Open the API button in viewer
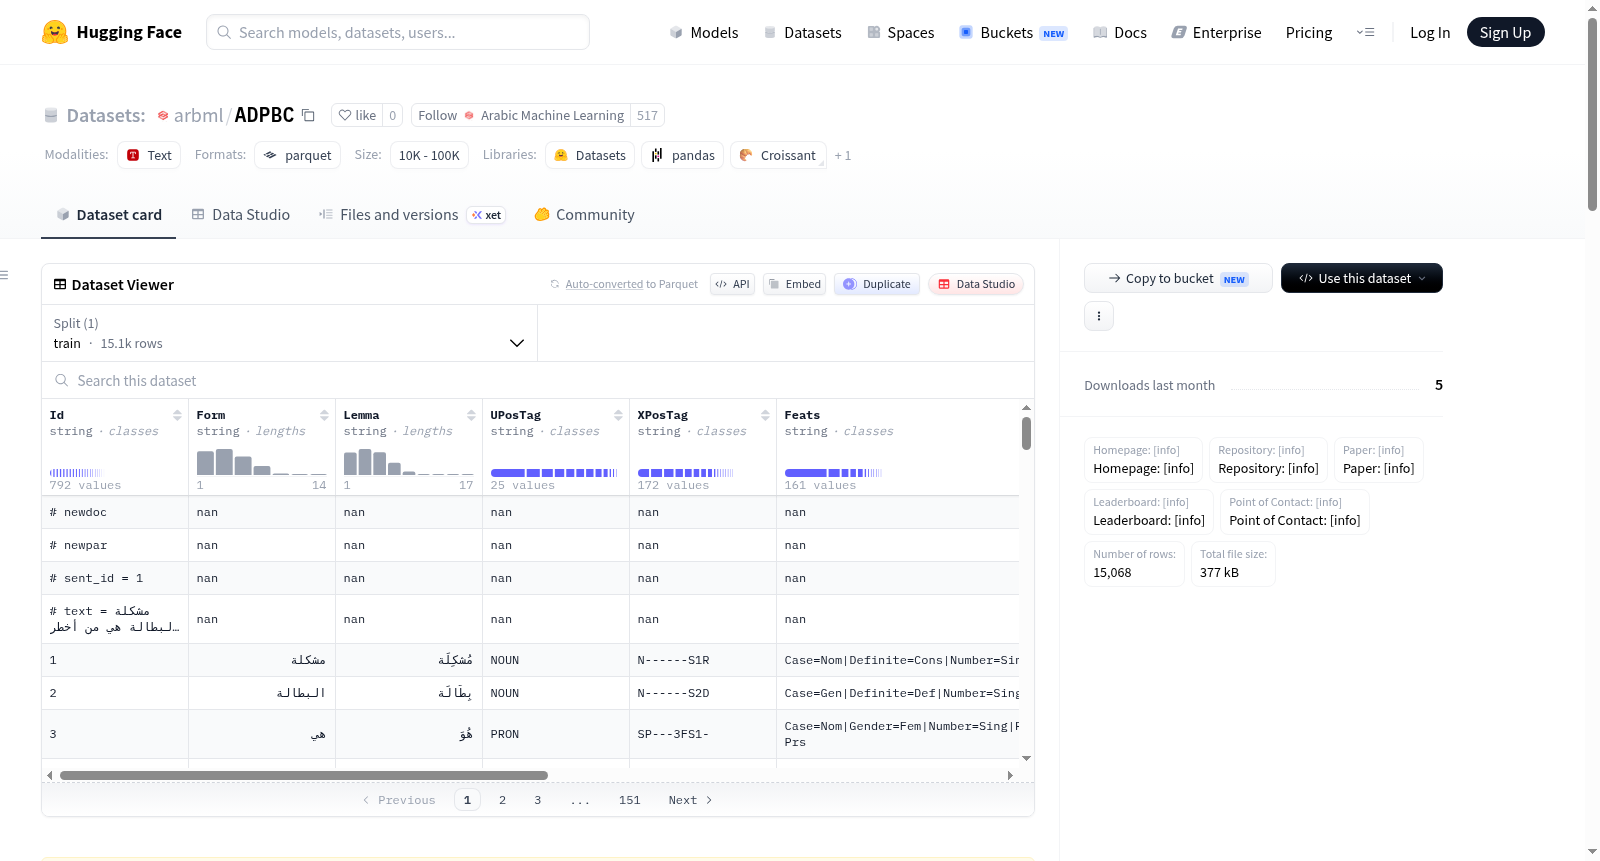This screenshot has width=1600, height=861. pyautogui.click(x=732, y=284)
